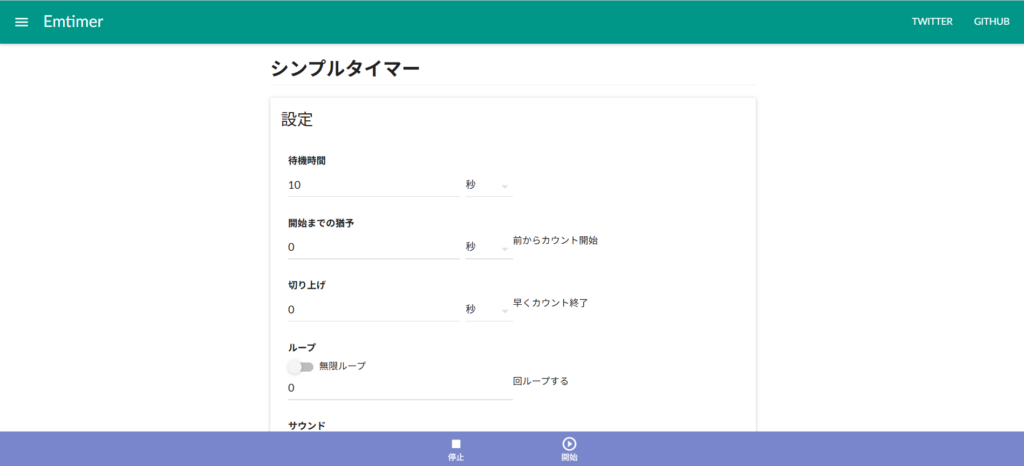Click the 無限ループ label text
This screenshot has width=1024, height=466.
coord(342,366)
